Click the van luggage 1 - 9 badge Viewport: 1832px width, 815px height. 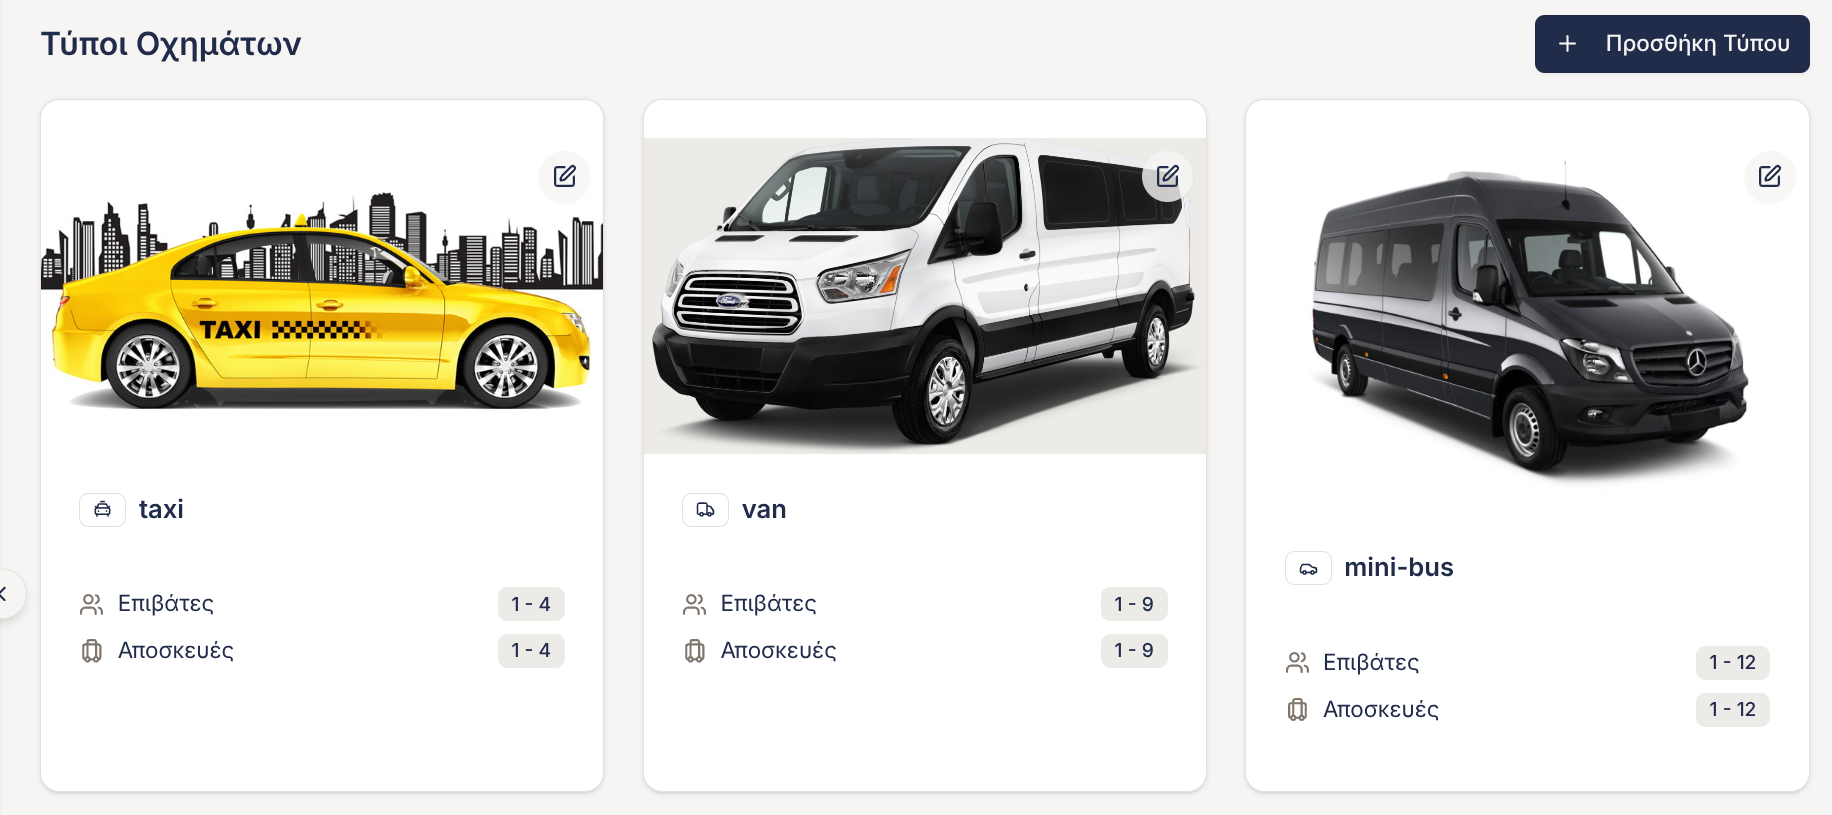1134,651
